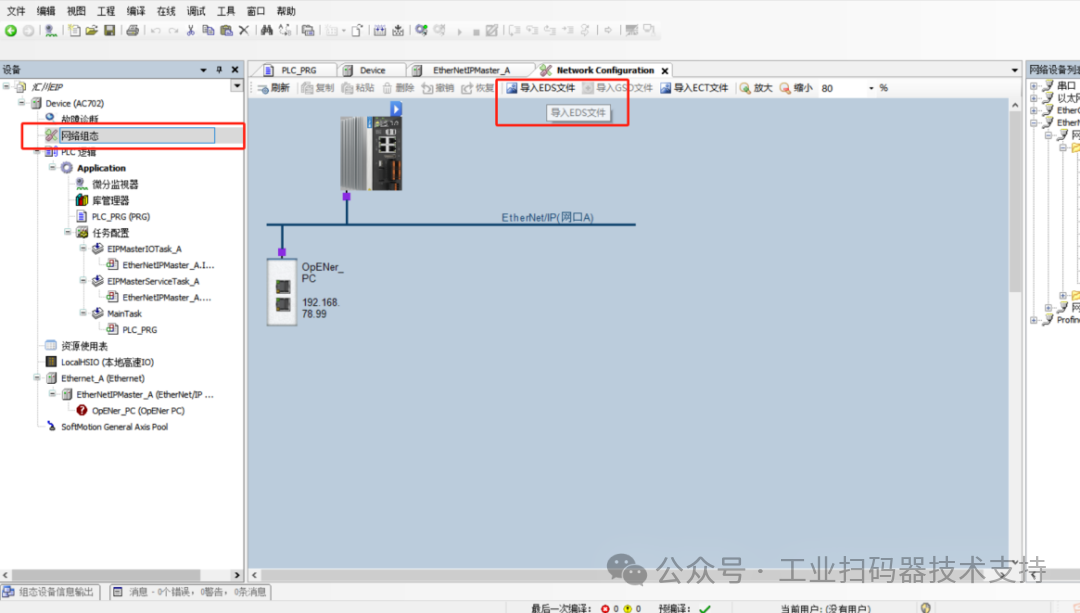The height and width of the screenshot is (613, 1080).
Task: Click the 放大 zoom in button
Action: point(756,88)
